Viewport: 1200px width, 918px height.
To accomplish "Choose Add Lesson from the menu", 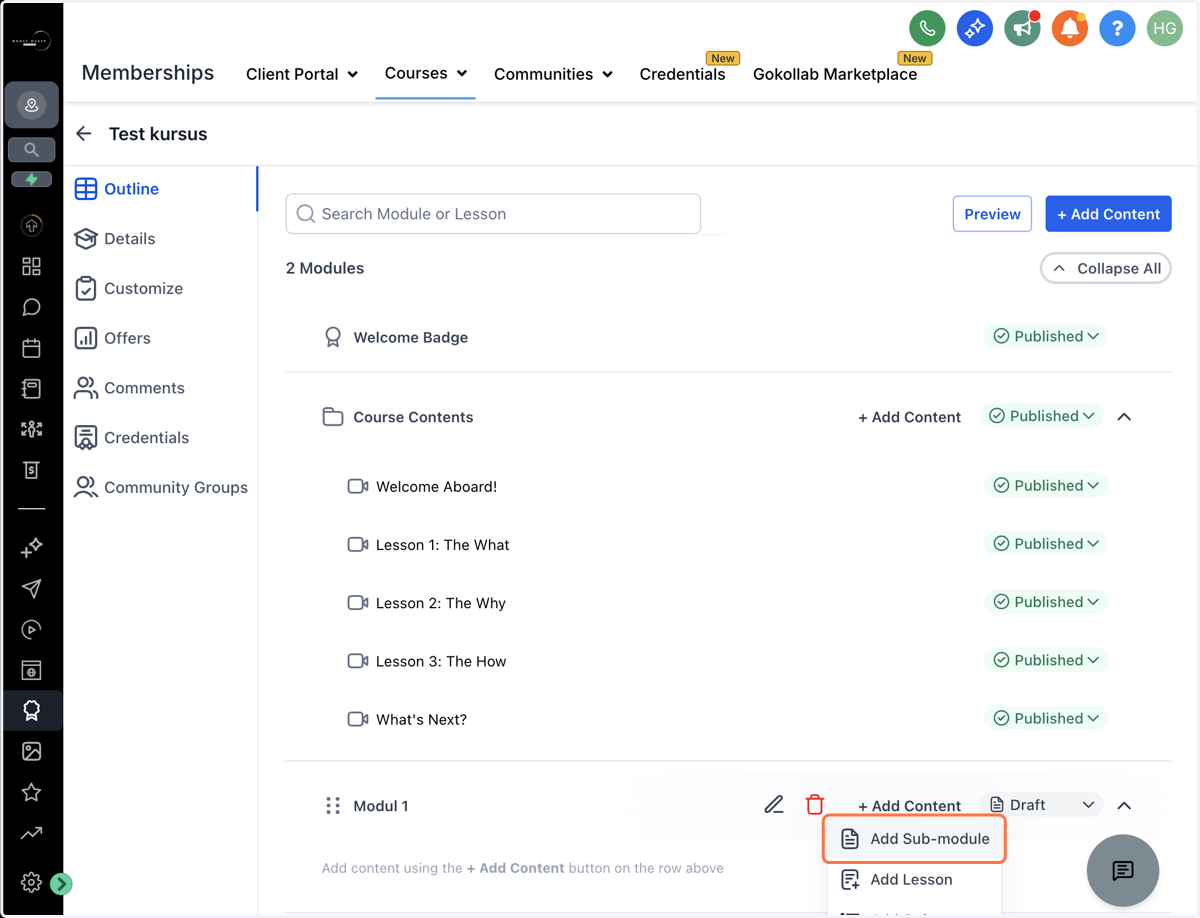I will click(914, 880).
